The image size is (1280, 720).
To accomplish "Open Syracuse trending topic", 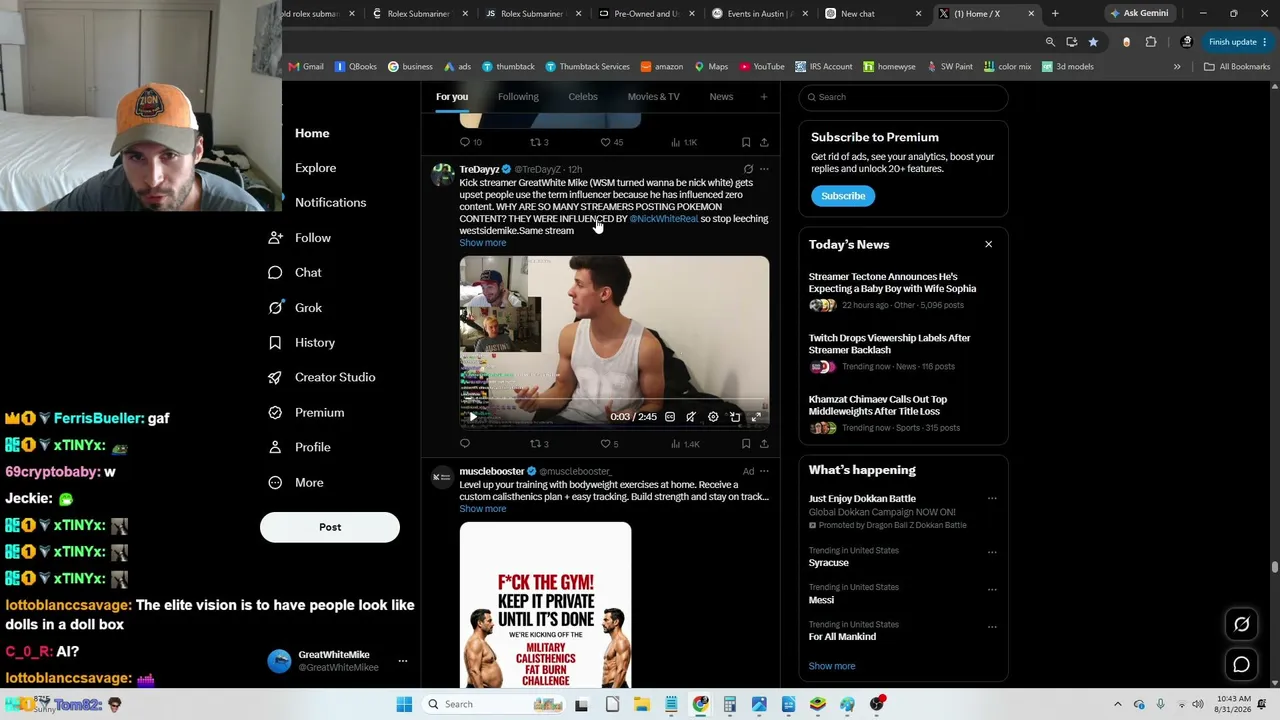I will (x=829, y=563).
